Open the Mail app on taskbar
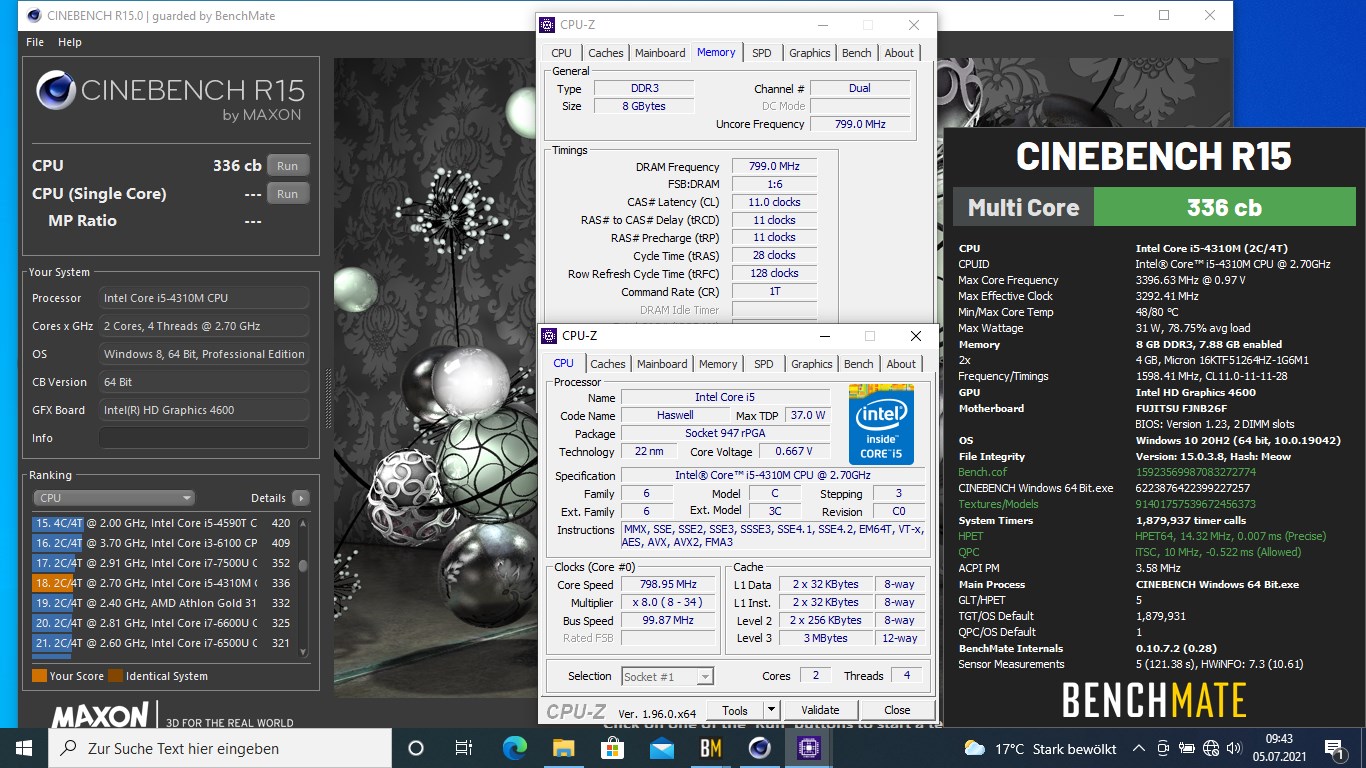Screen dimensions: 1366x768 pyautogui.click(x=661, y=748)
